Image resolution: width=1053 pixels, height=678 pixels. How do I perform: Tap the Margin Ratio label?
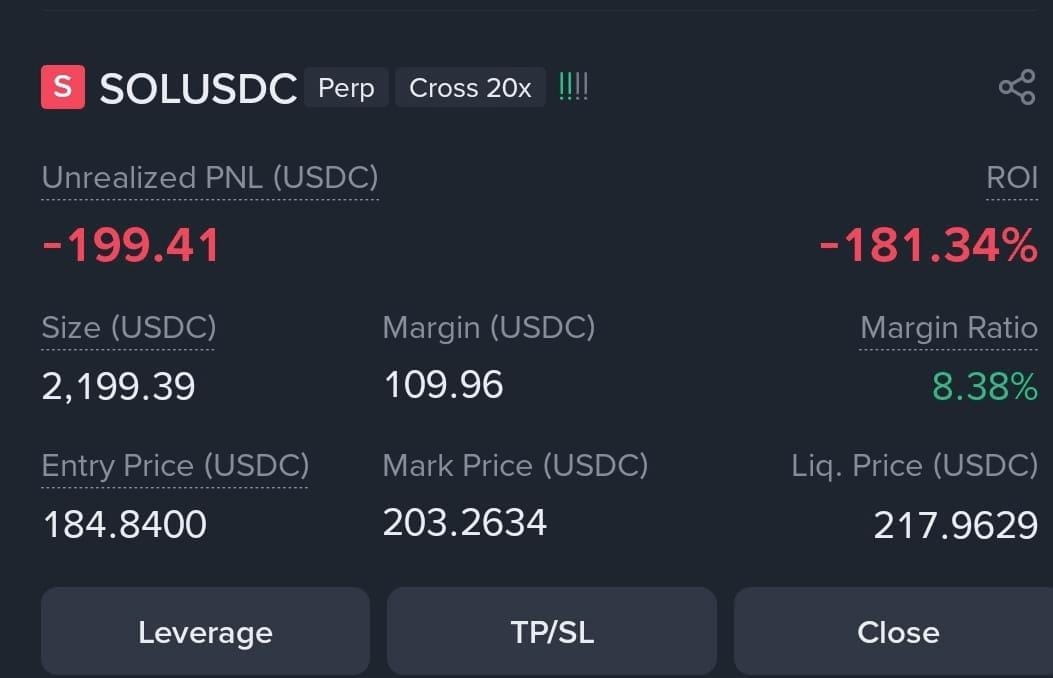pos(949,328)
